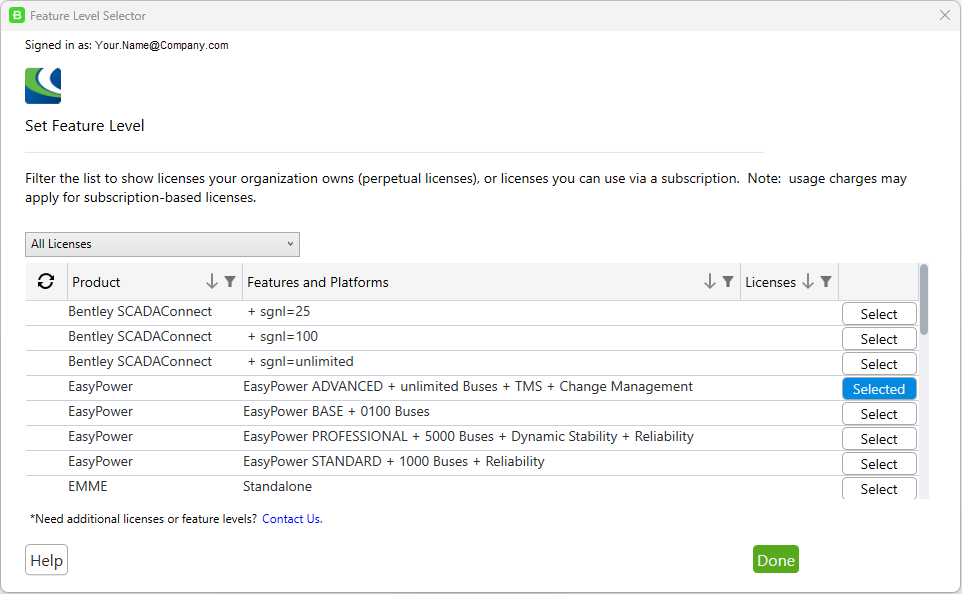Click the refresh icon in table header
This screenshot has height=594, width=962.
(46, 282)
